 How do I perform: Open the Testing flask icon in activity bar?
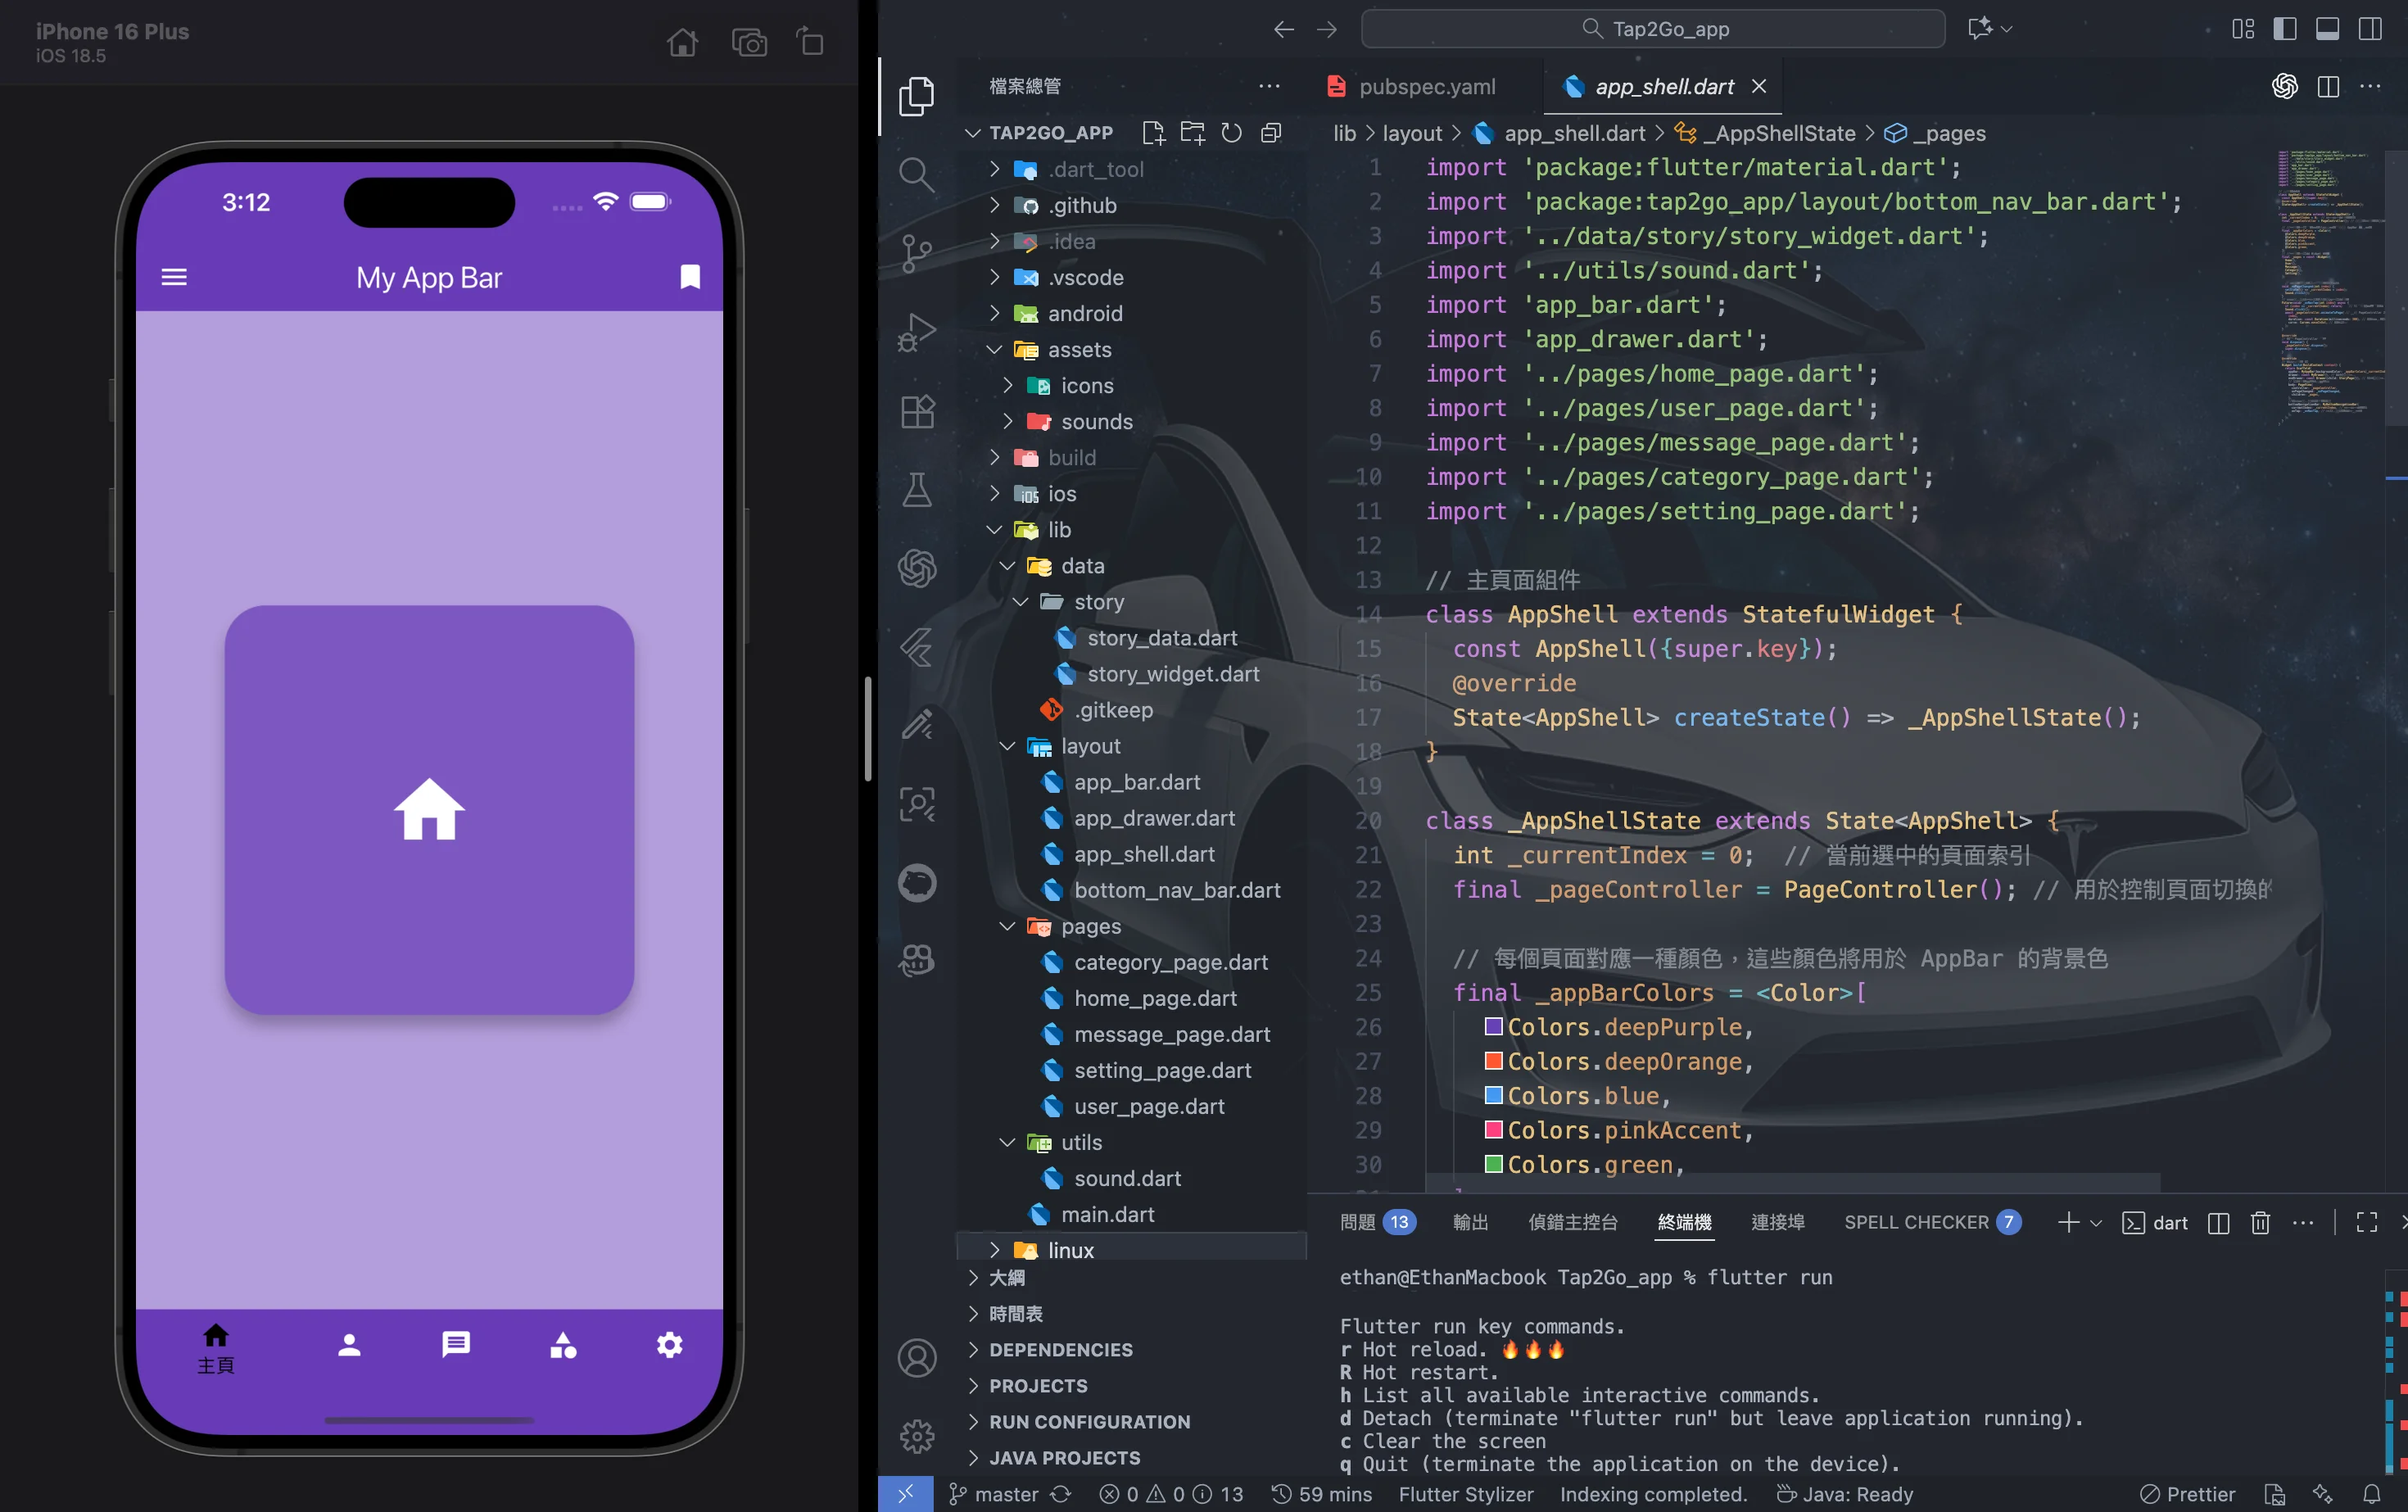(916, 490)
